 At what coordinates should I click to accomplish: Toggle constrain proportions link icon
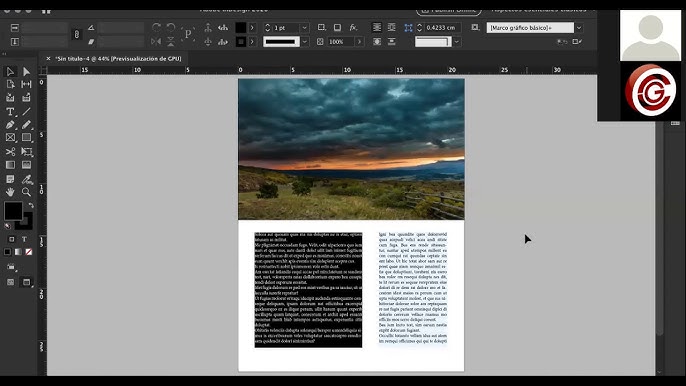click(77, 34)
